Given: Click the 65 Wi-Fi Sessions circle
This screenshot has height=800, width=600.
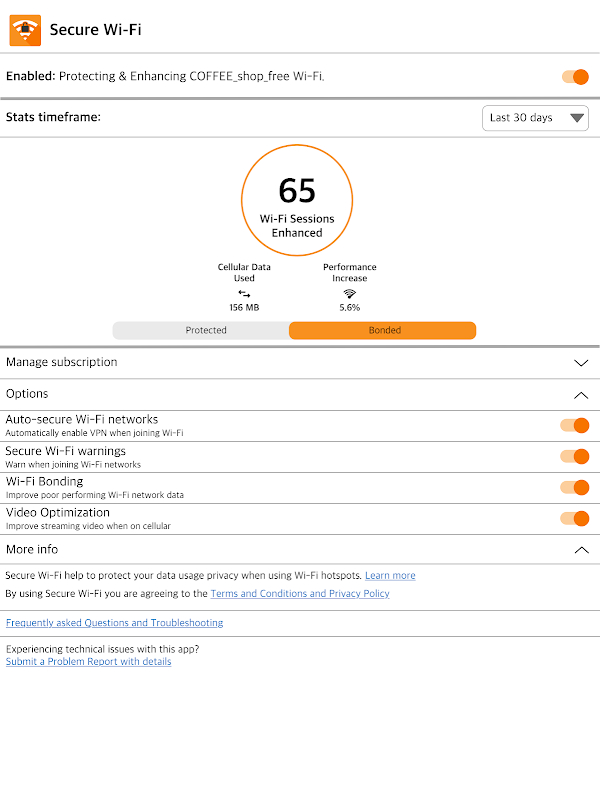Looking at the screenshot, I should tap(297, 199).
